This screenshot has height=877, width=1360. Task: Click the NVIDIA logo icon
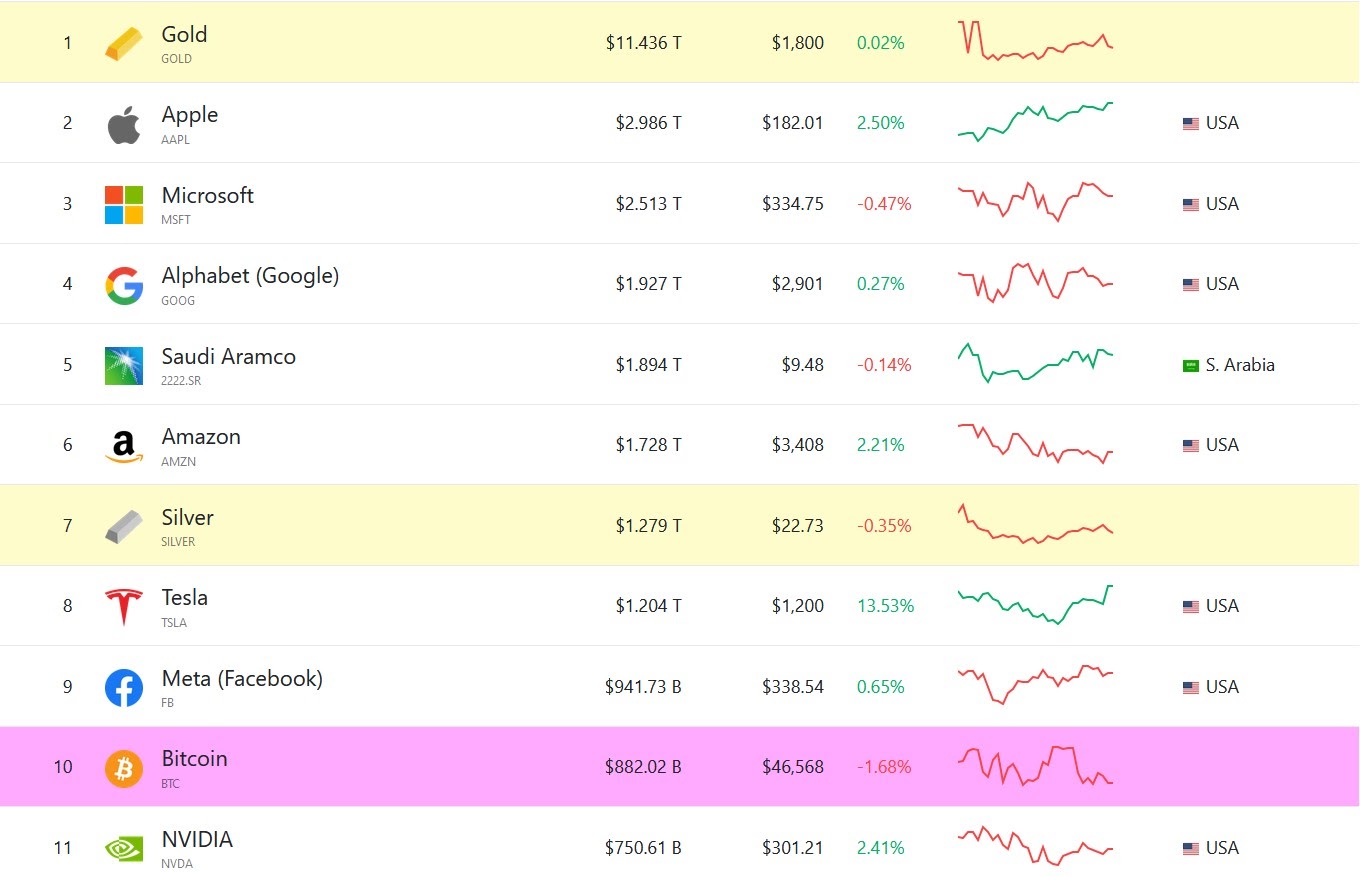(x=124, y=848)
